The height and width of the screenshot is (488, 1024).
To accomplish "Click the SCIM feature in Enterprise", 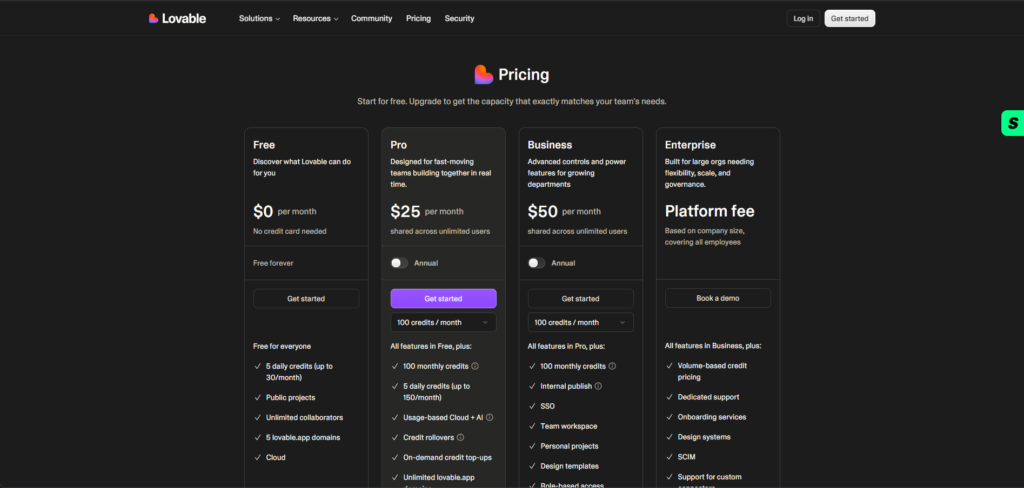I will (x=686, y=457).
